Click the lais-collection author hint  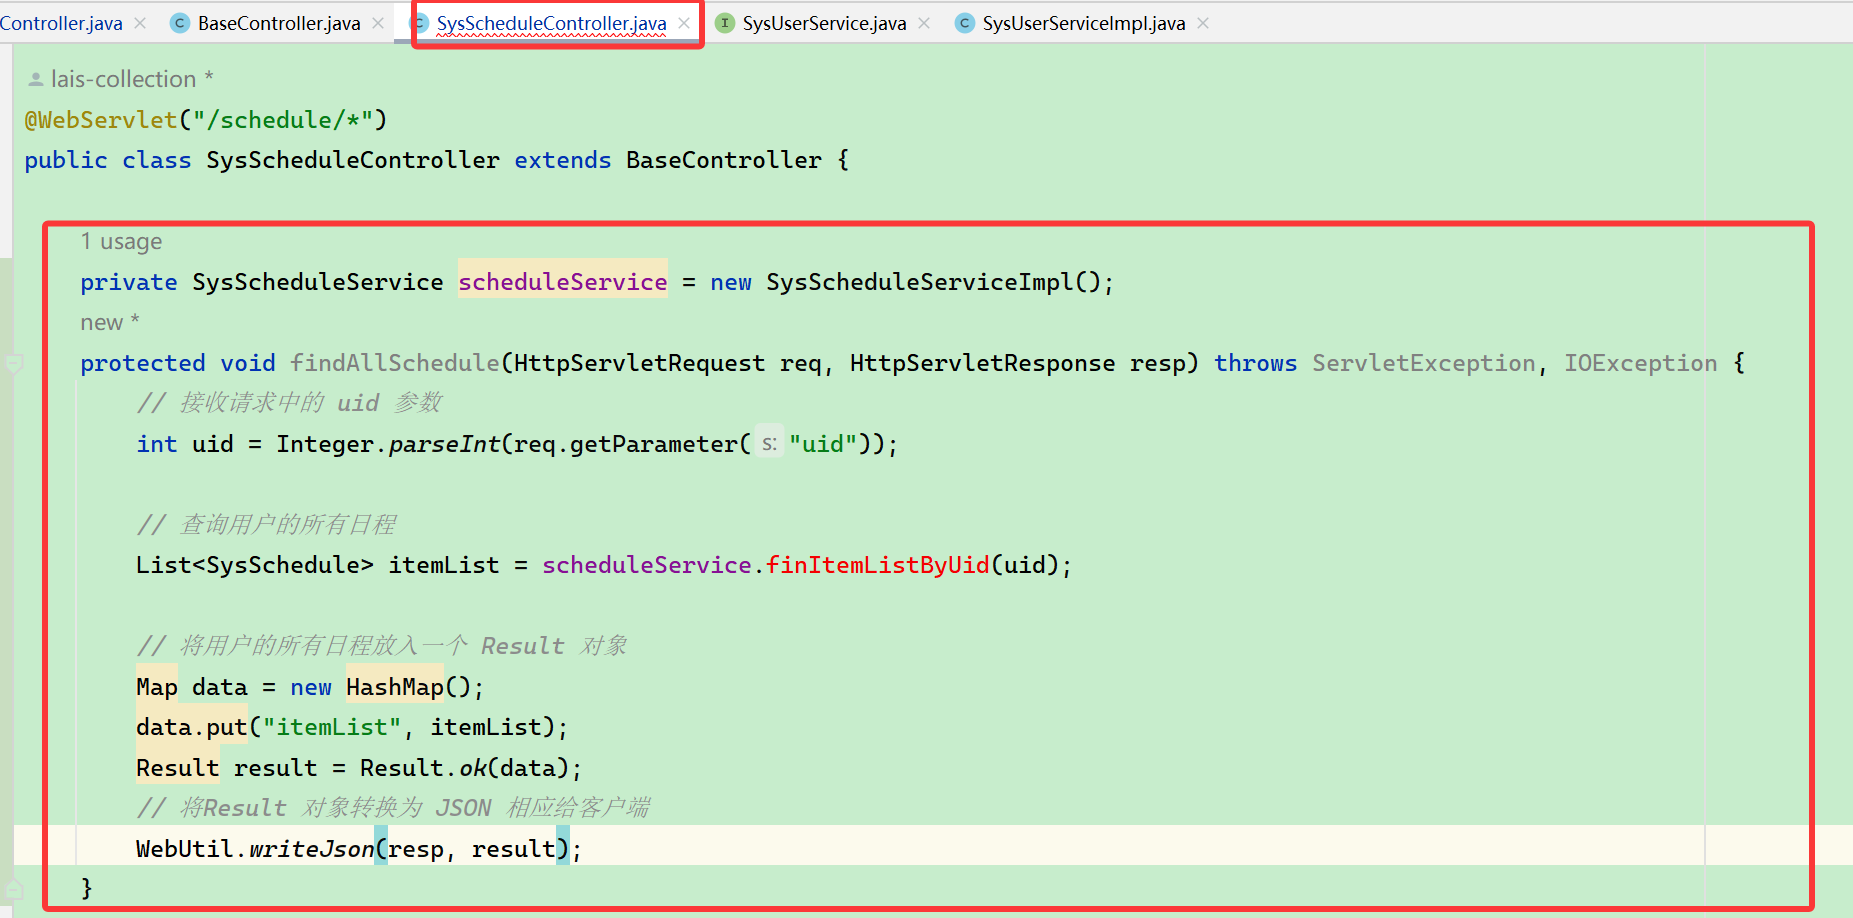click(131, 79)
